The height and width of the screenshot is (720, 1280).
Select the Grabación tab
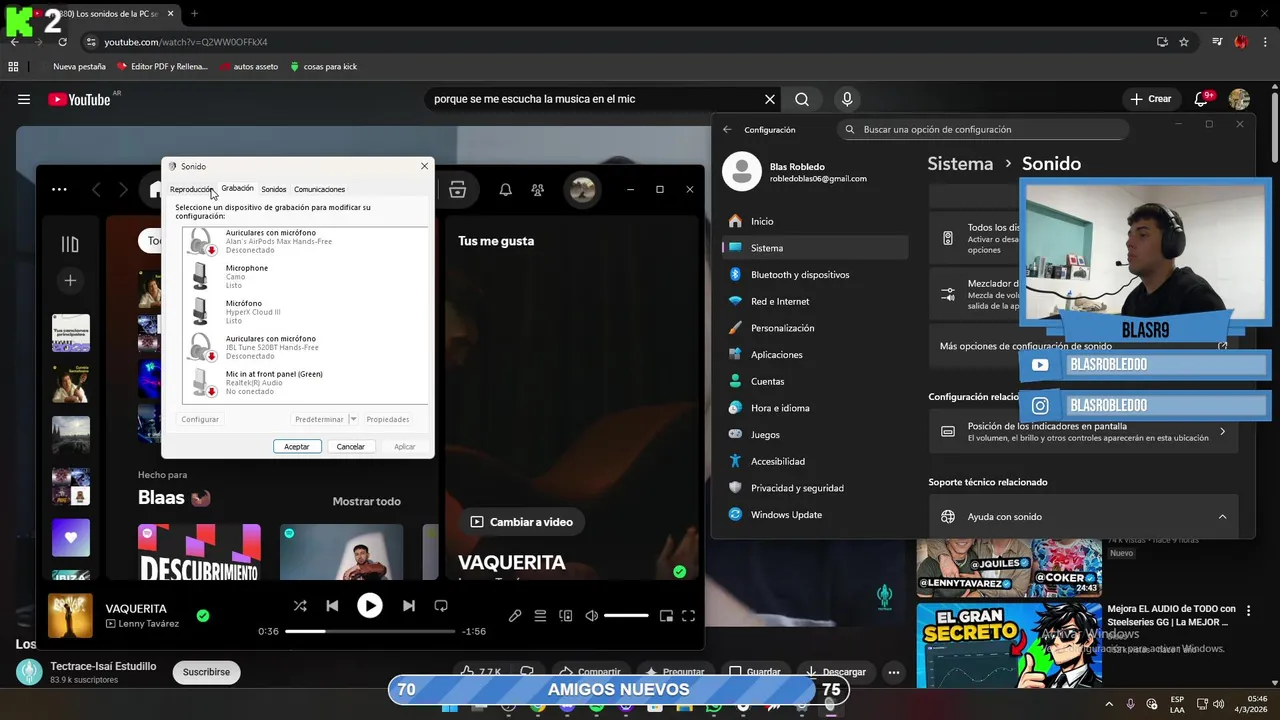pyautogui.click(x=237, y=188)
